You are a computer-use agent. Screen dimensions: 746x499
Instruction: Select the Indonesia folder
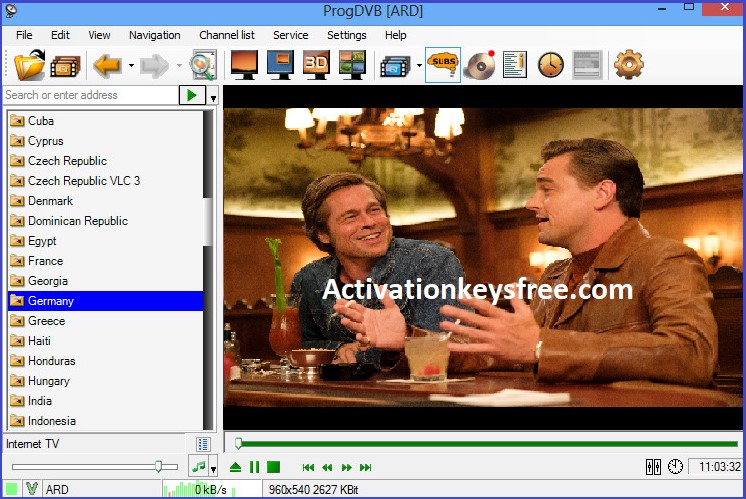click(105, 421)
